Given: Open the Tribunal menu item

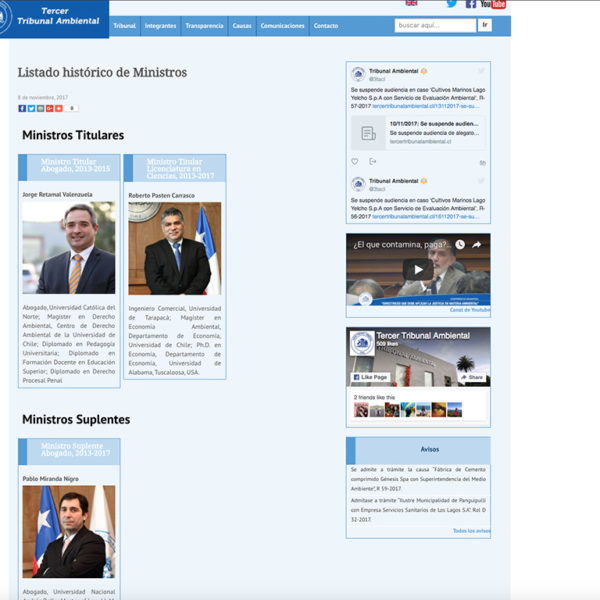Looking at the screenshot, I should pos(124,26).
